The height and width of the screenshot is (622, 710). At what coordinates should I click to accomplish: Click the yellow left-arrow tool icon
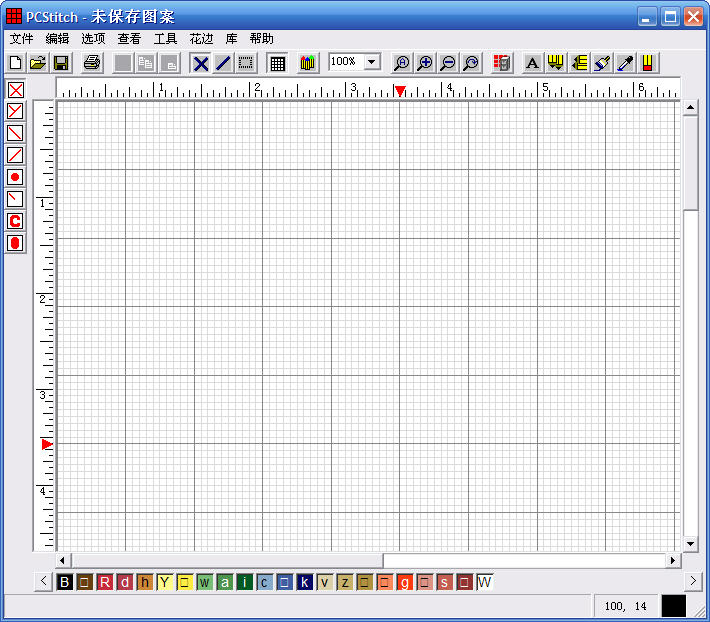(x=579, y=63)
